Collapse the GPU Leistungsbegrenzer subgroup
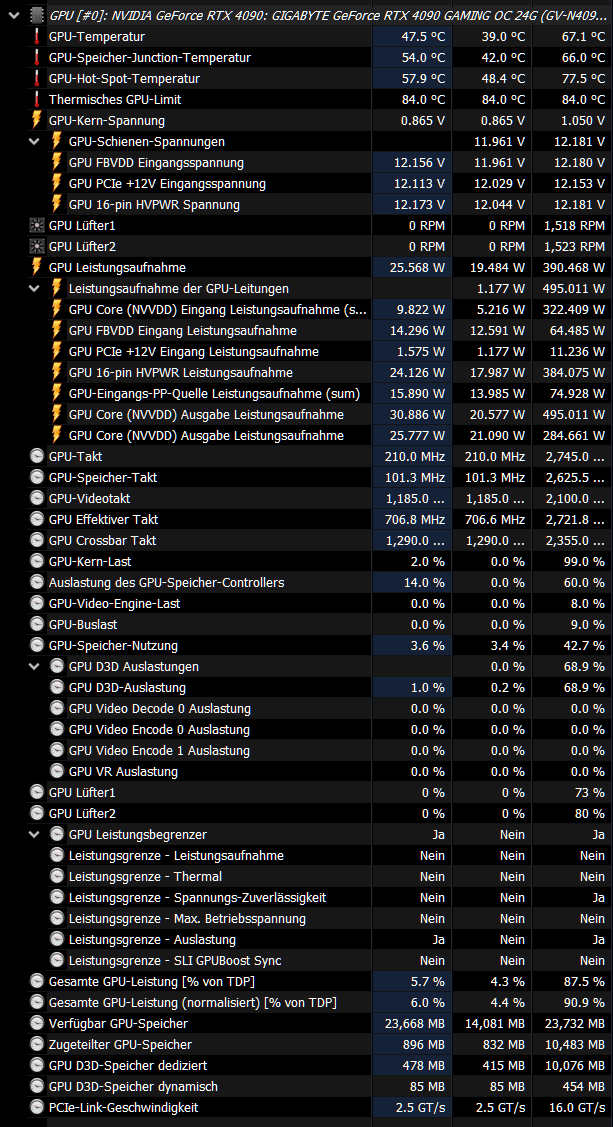Screen dimensions: 613x1127 pyautogui.click(x=34, y=834)
